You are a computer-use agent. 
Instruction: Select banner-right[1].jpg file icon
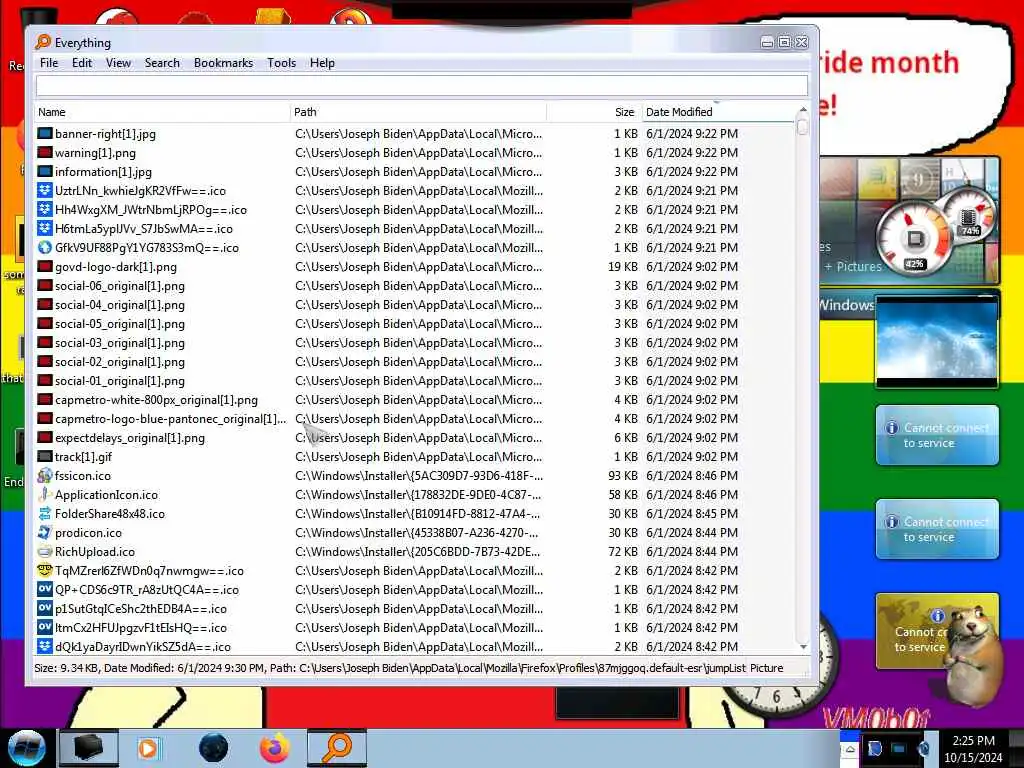[44, 134]
